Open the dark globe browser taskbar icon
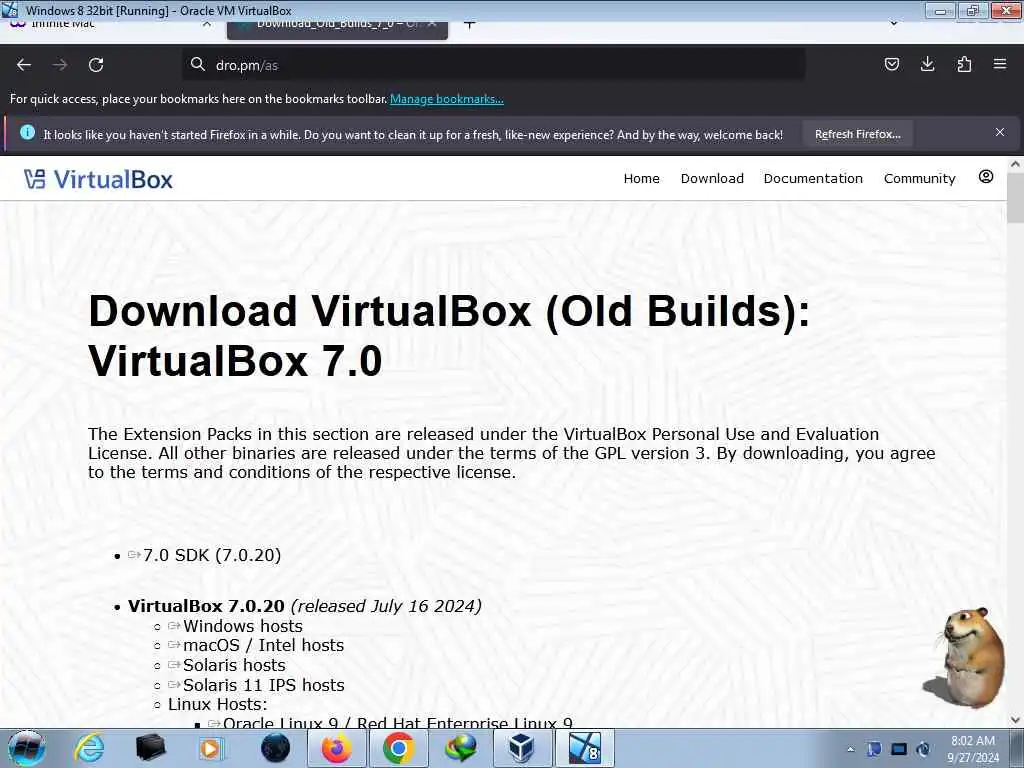This screenshot has height=768, width=1024. (275, 748)
